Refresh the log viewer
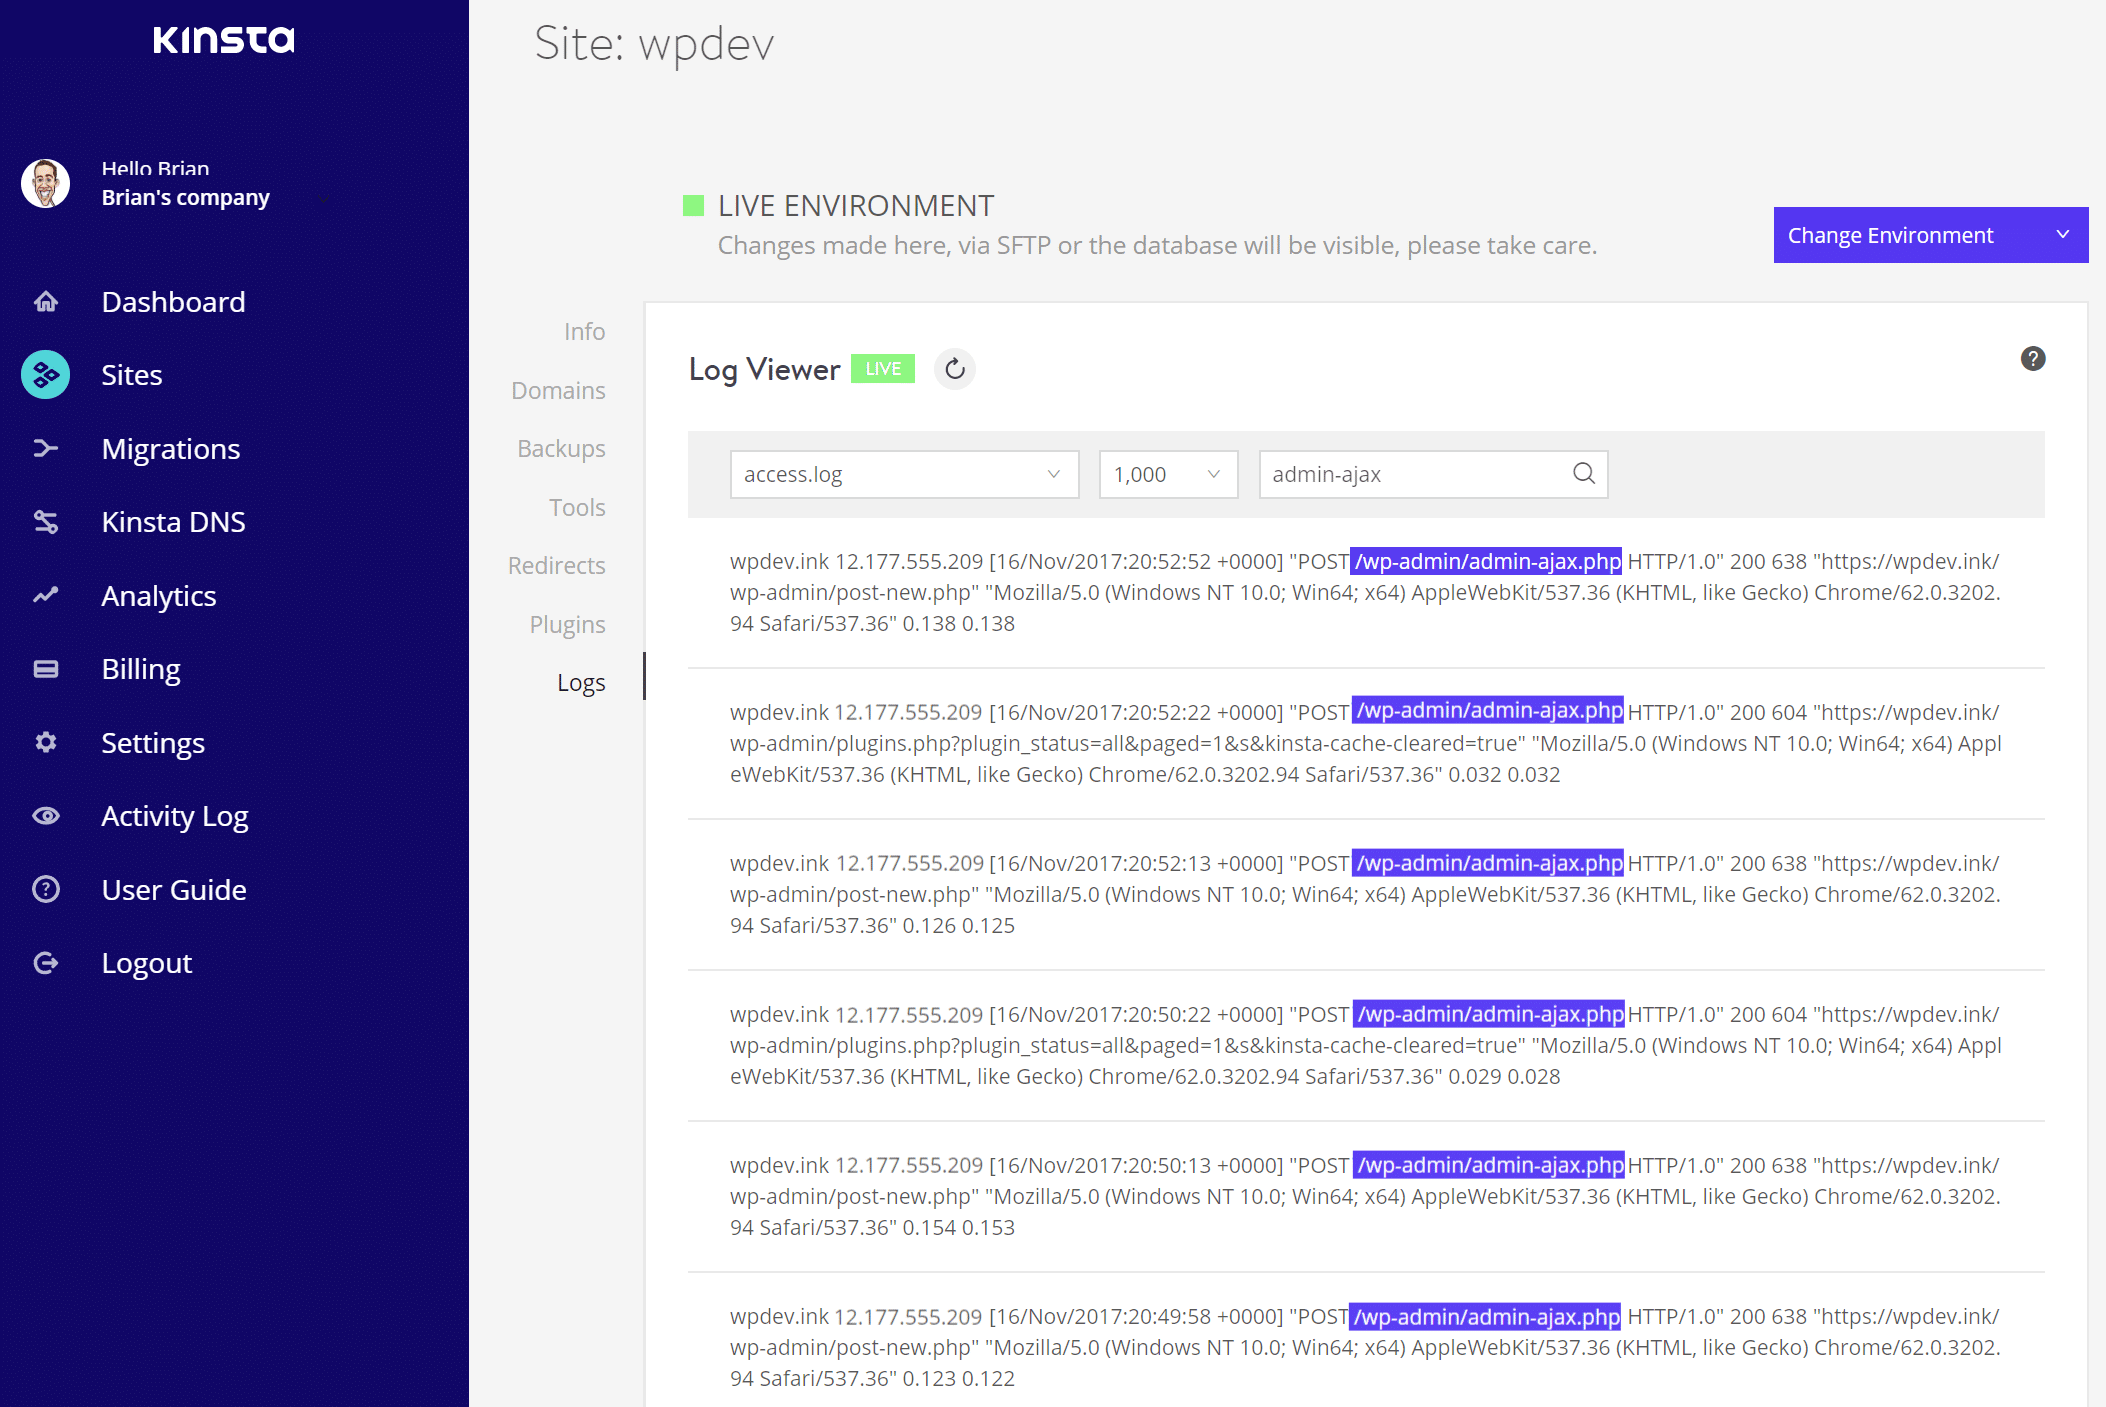Image resolution: width=2106 pixels, height=1407 pixels. pos(955,369)
